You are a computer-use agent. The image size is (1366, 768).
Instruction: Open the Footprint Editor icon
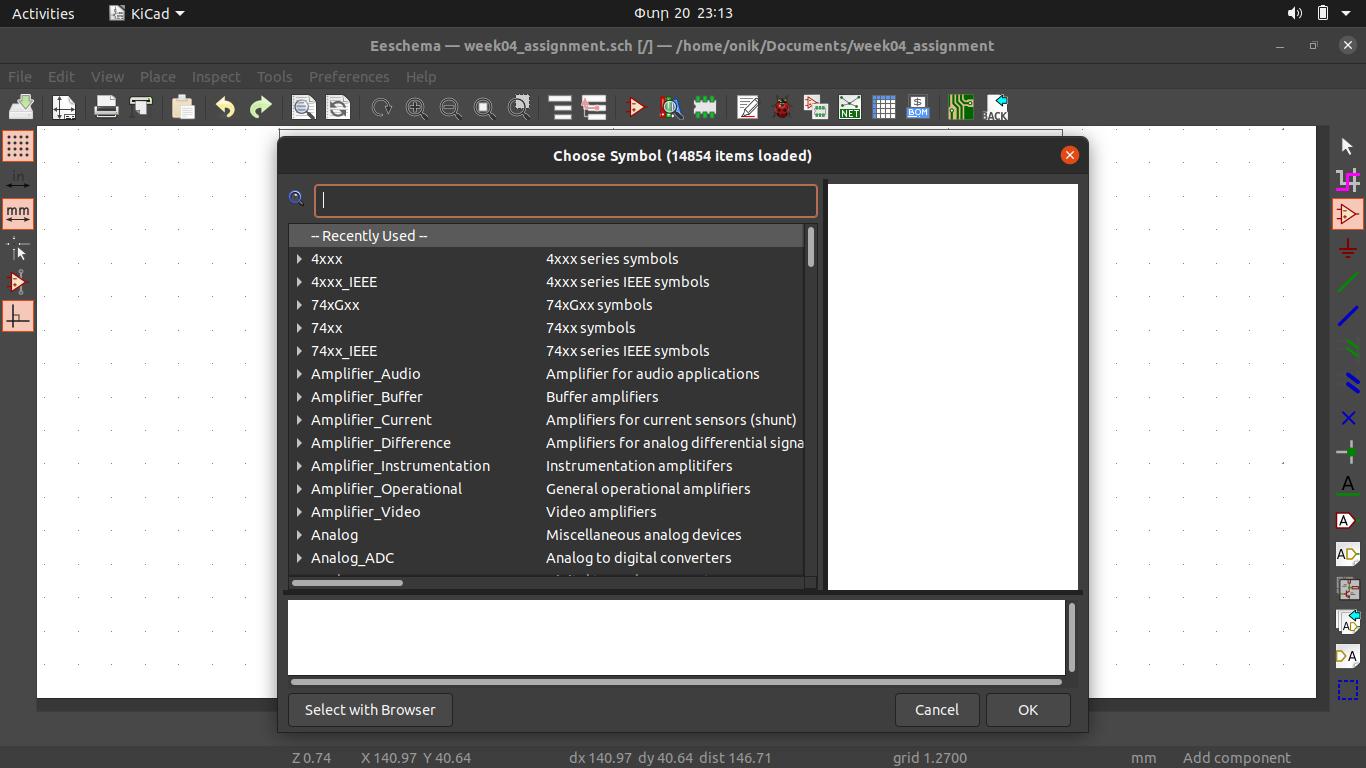tap(705, 107)
